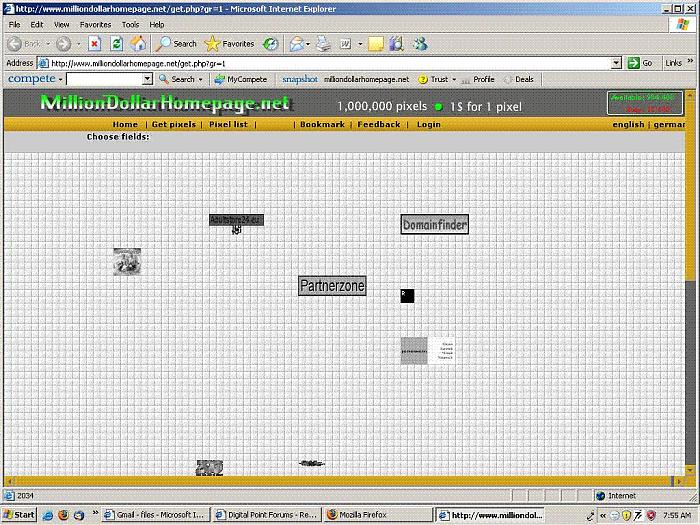Viewport: 700px width, 525px height.
Task: Click the Domainfinder ad block
Action: pos(434,224)
